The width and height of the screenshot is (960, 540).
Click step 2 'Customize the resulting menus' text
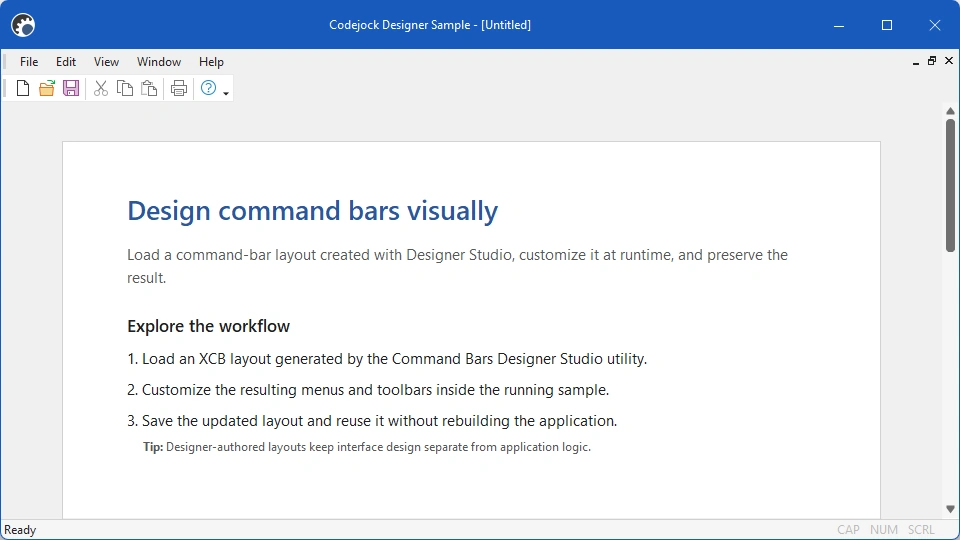[368, 390]
